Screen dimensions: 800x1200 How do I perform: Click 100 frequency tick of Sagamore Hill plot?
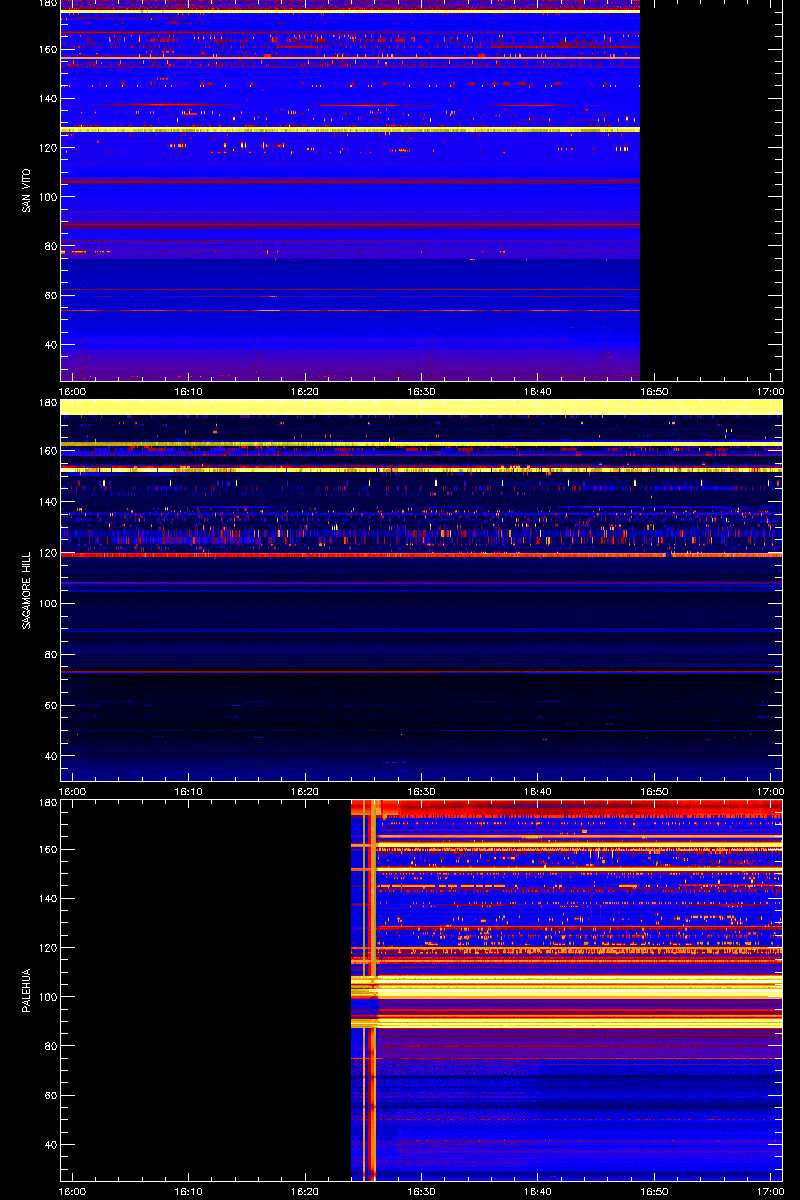(47, 604)
